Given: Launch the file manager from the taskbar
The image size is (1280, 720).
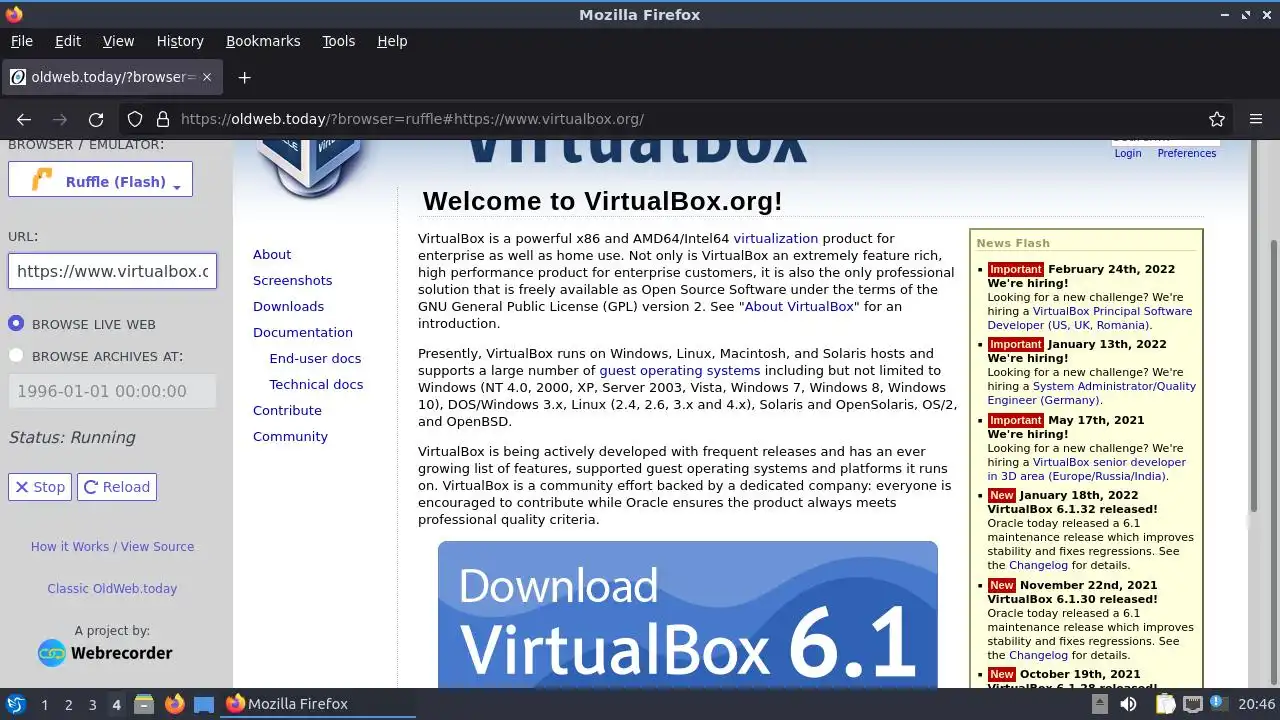Looking at the screenshot, I should coord(144,704).
